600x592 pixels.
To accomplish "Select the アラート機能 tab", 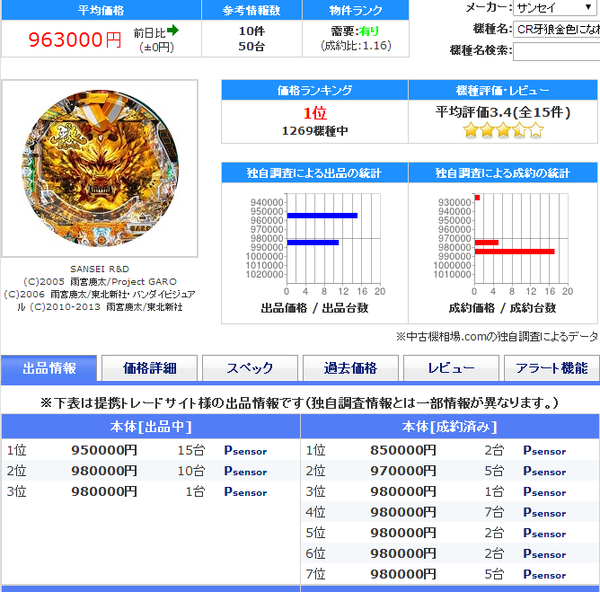I will pos(552,368).
